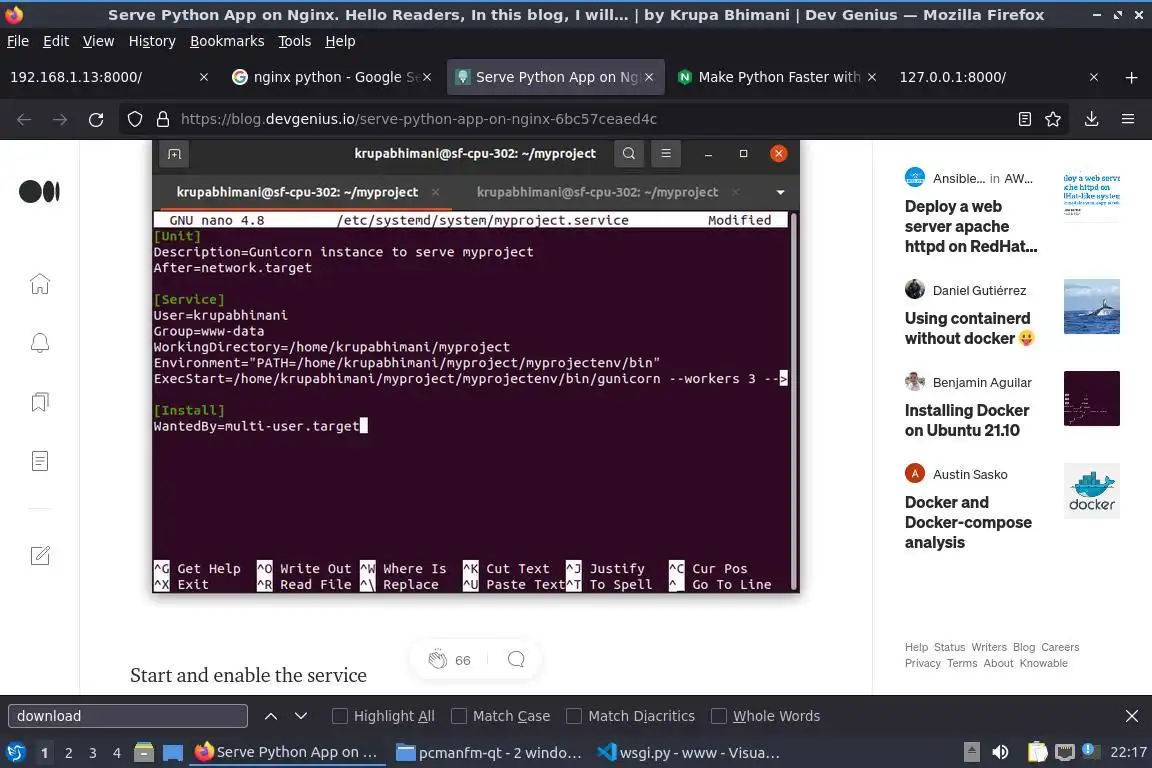Write a new story icon
The image size is (1152, 768).
[40, 556]
